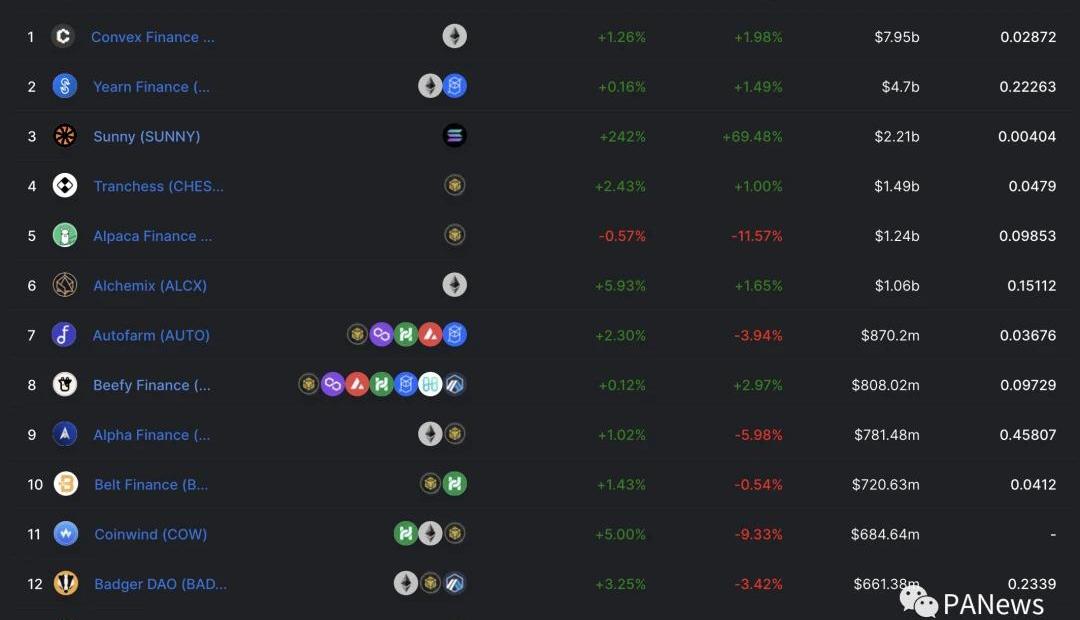
Task: Click the BSC chain icon in Tranchess row
Action: [x=455, y=186]
